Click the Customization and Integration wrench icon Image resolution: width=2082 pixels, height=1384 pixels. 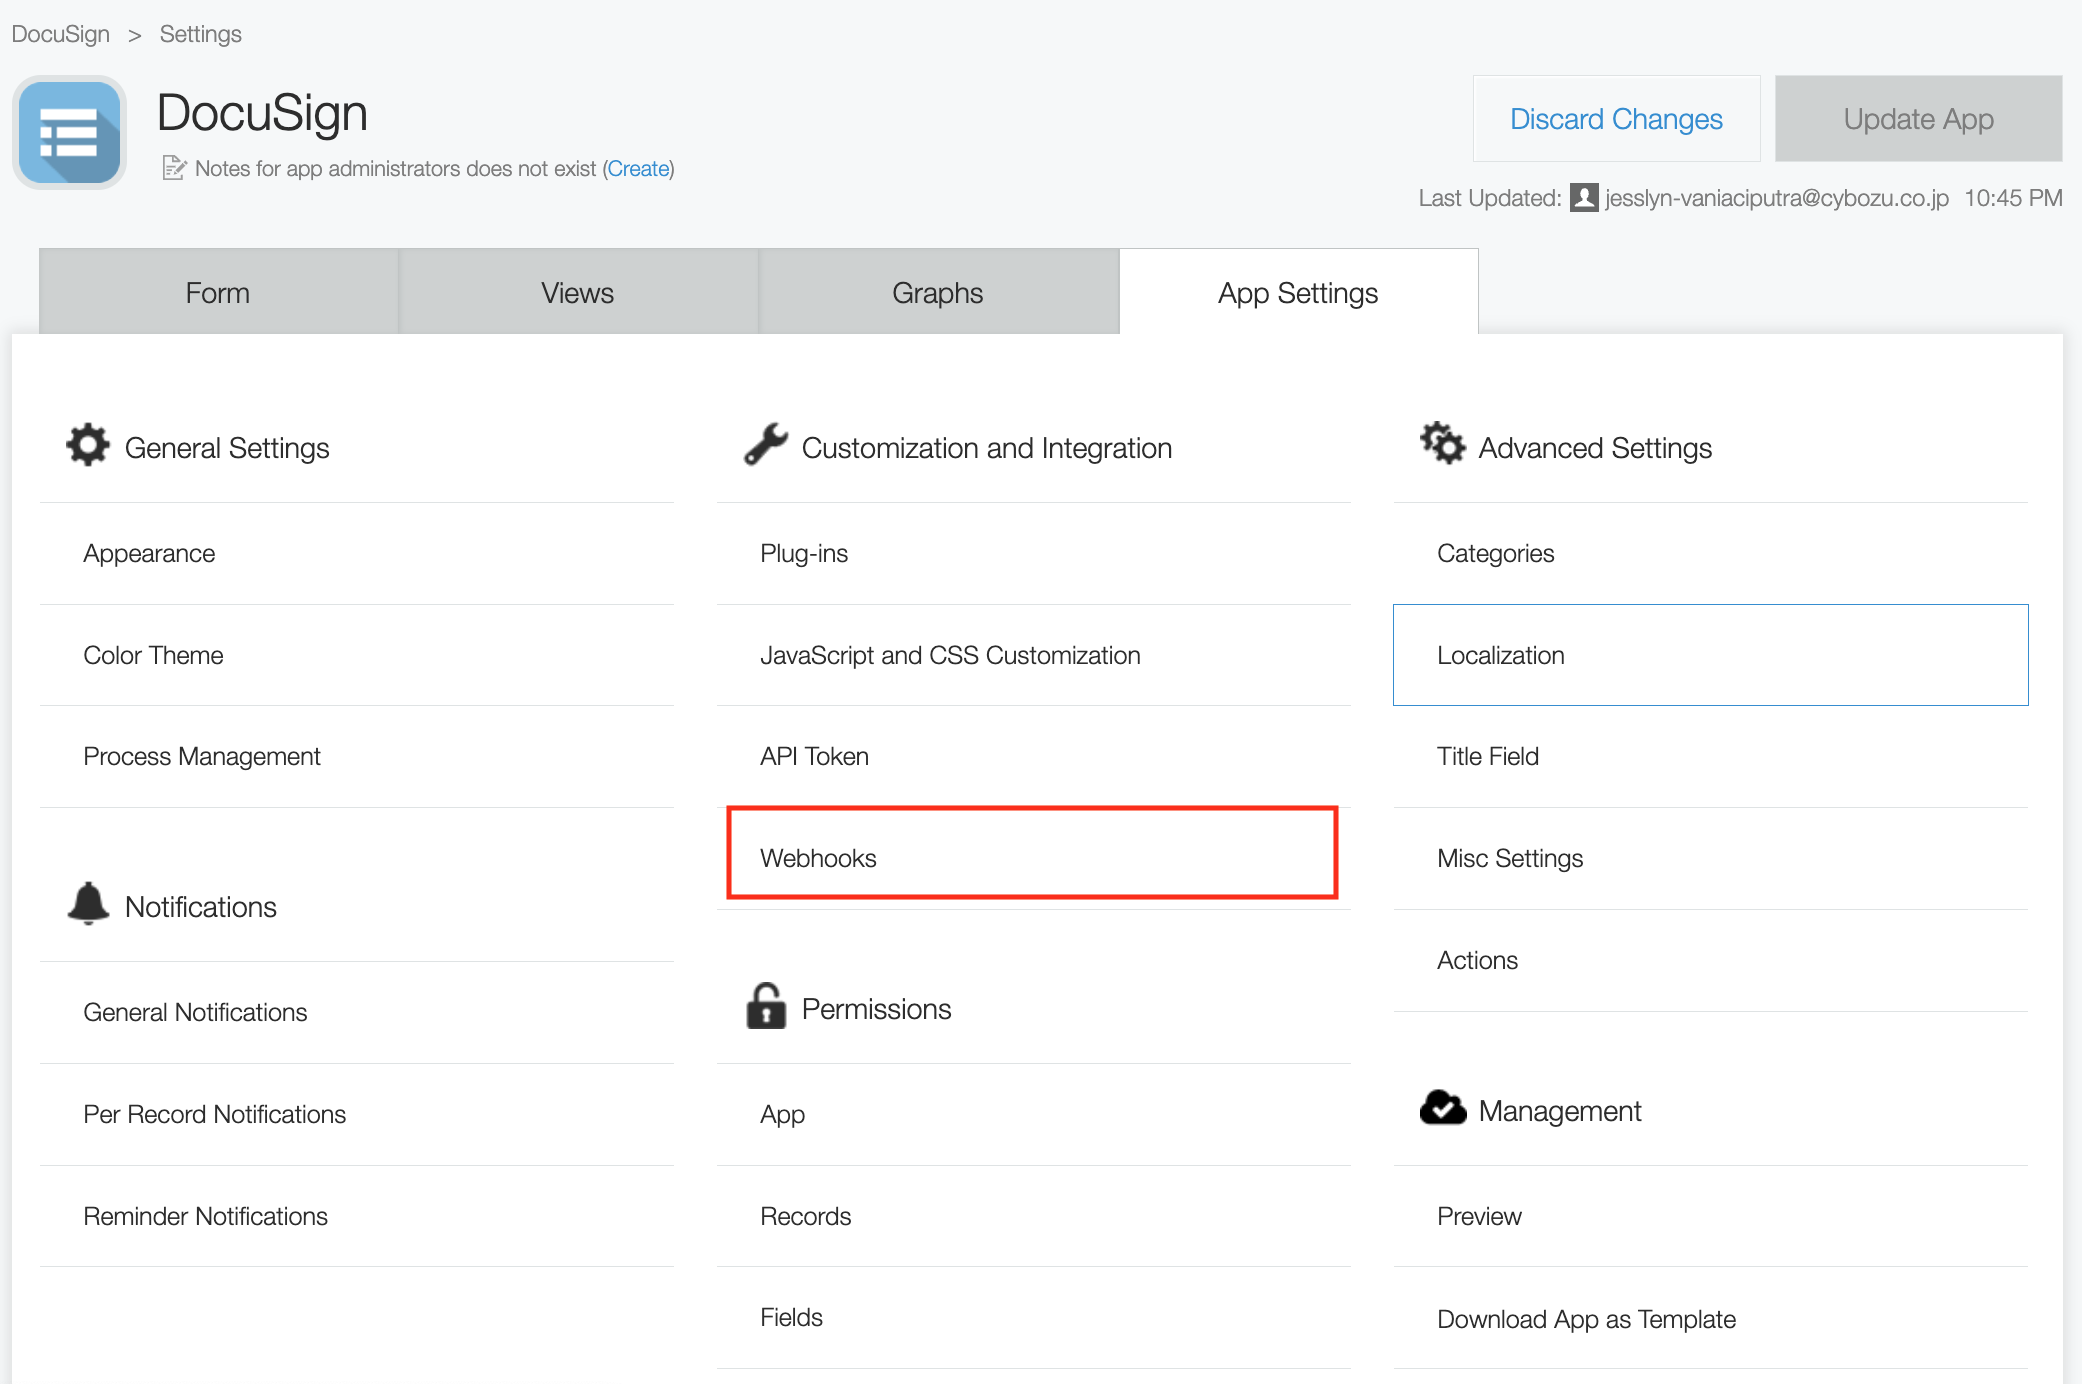click(x=766, y=445)
